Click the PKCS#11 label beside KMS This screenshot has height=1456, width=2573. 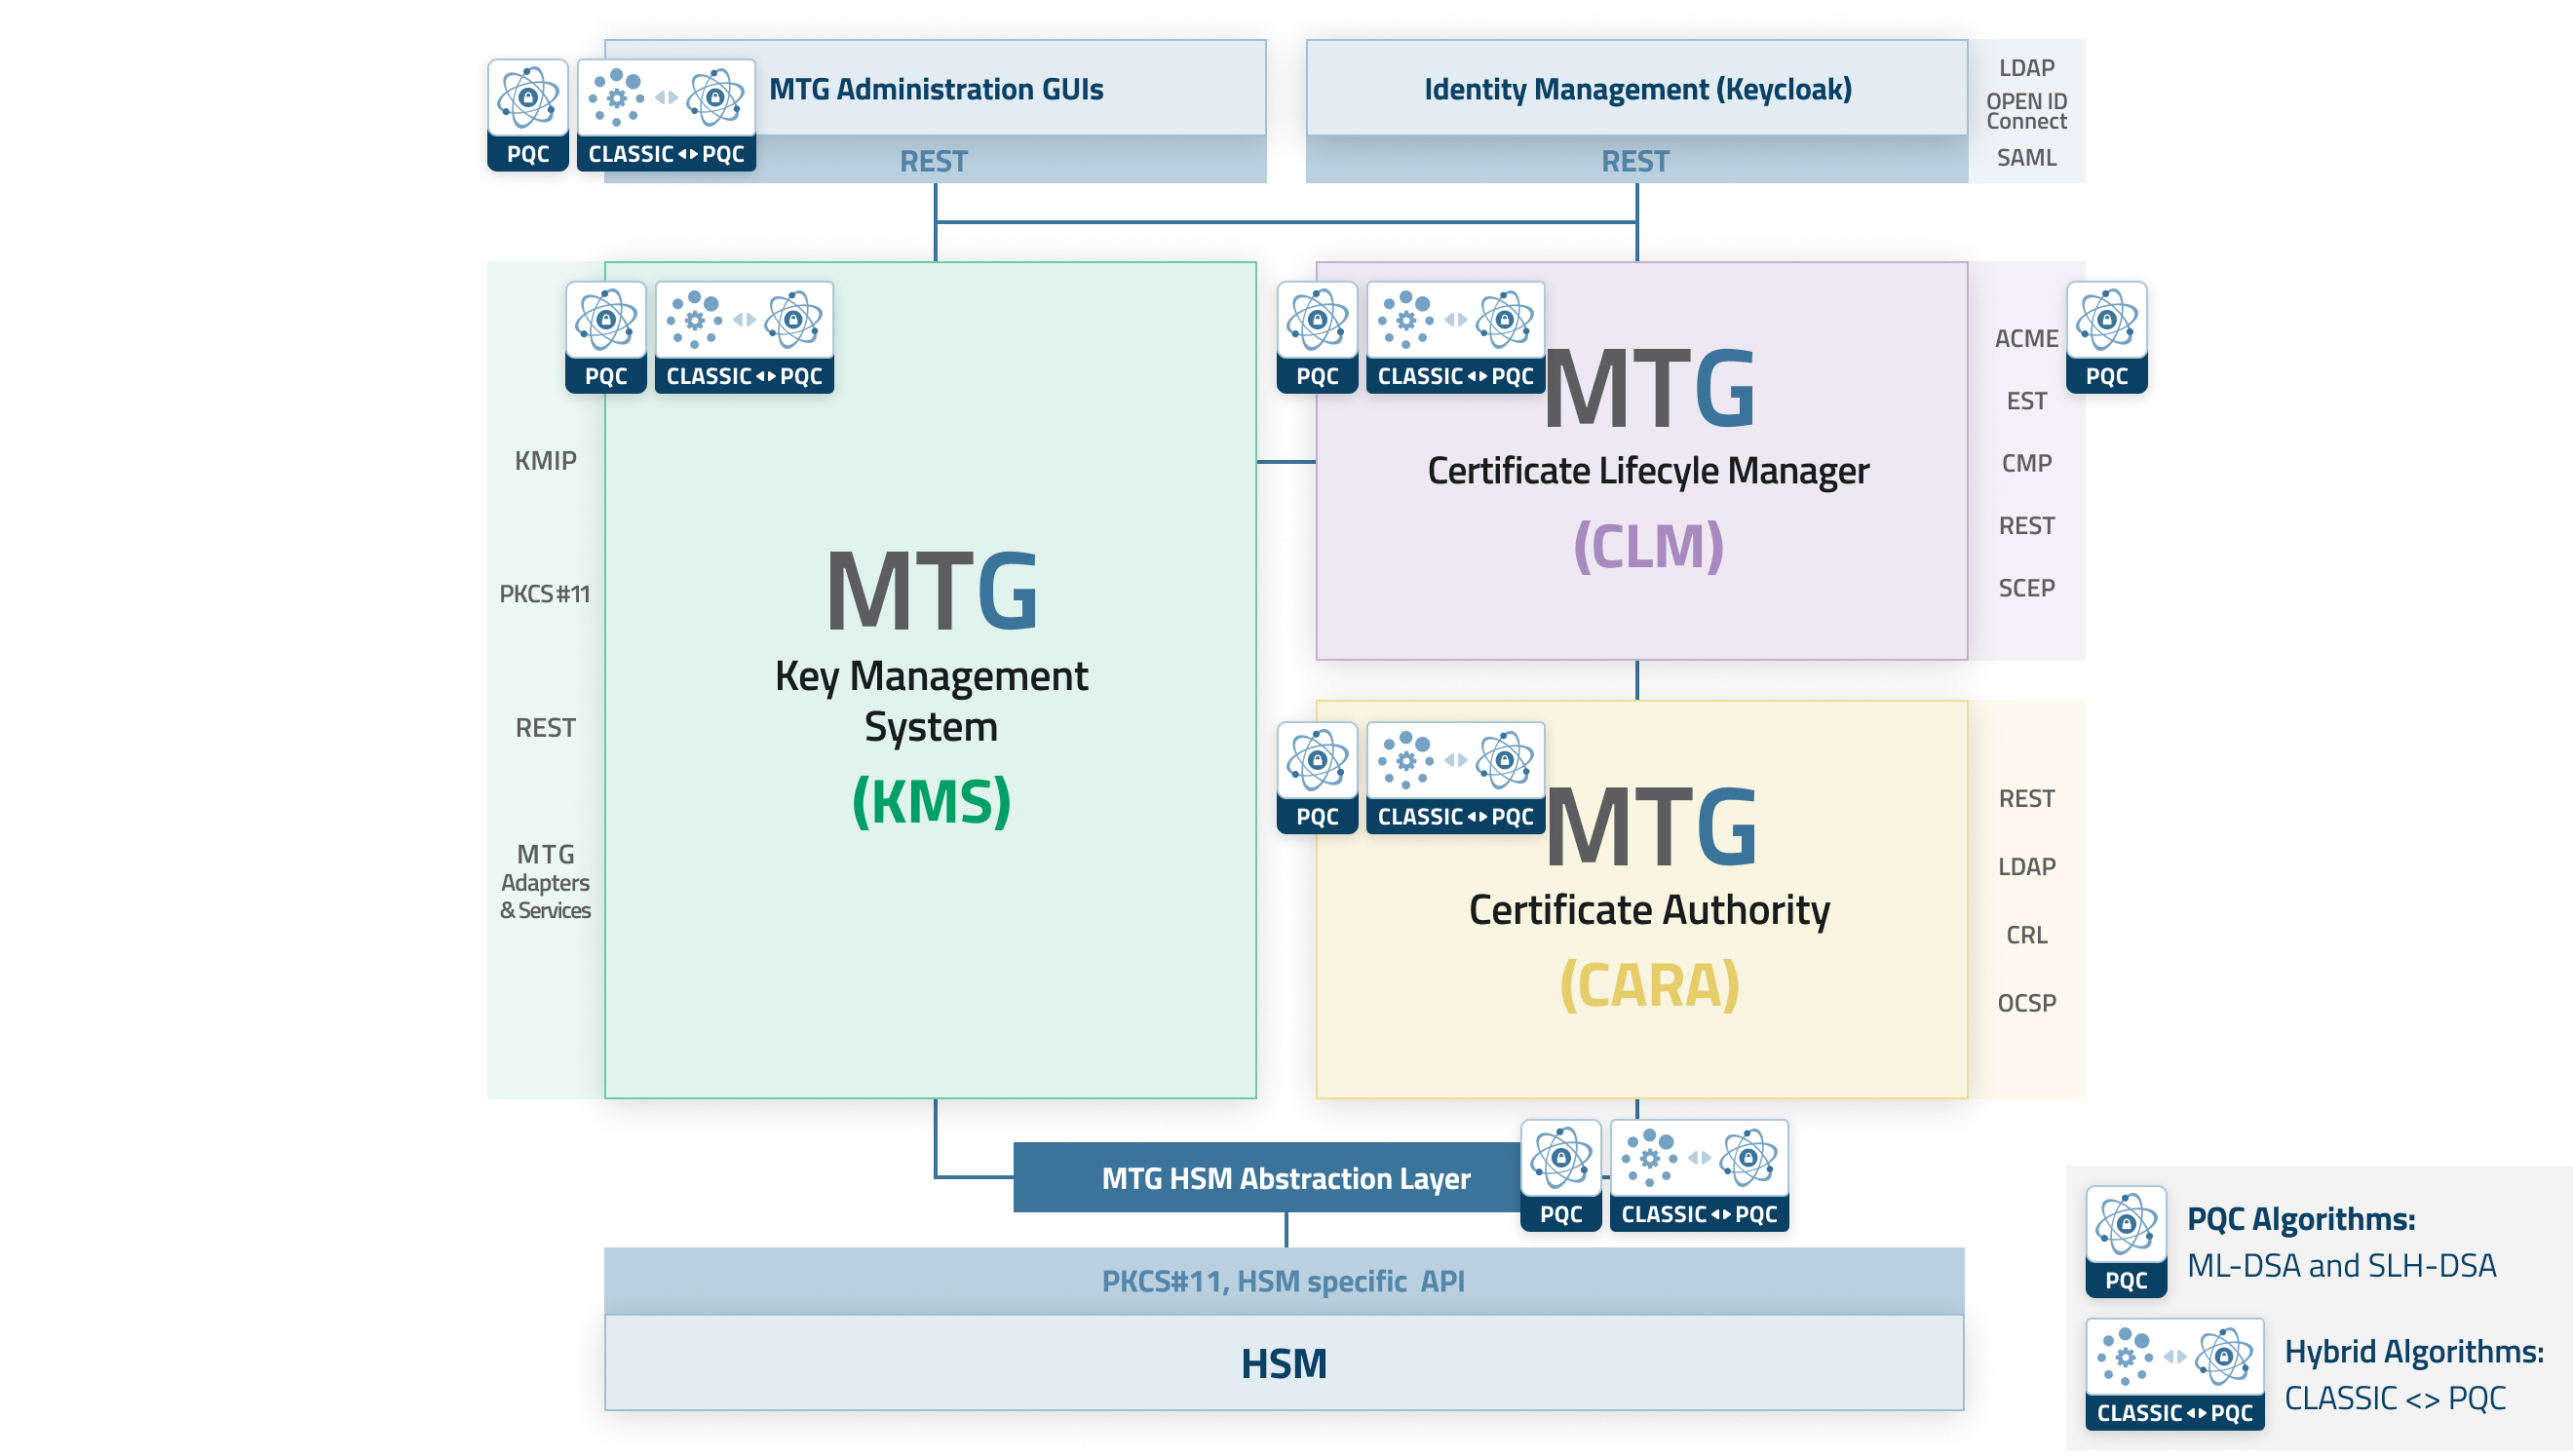coord(545,594)
